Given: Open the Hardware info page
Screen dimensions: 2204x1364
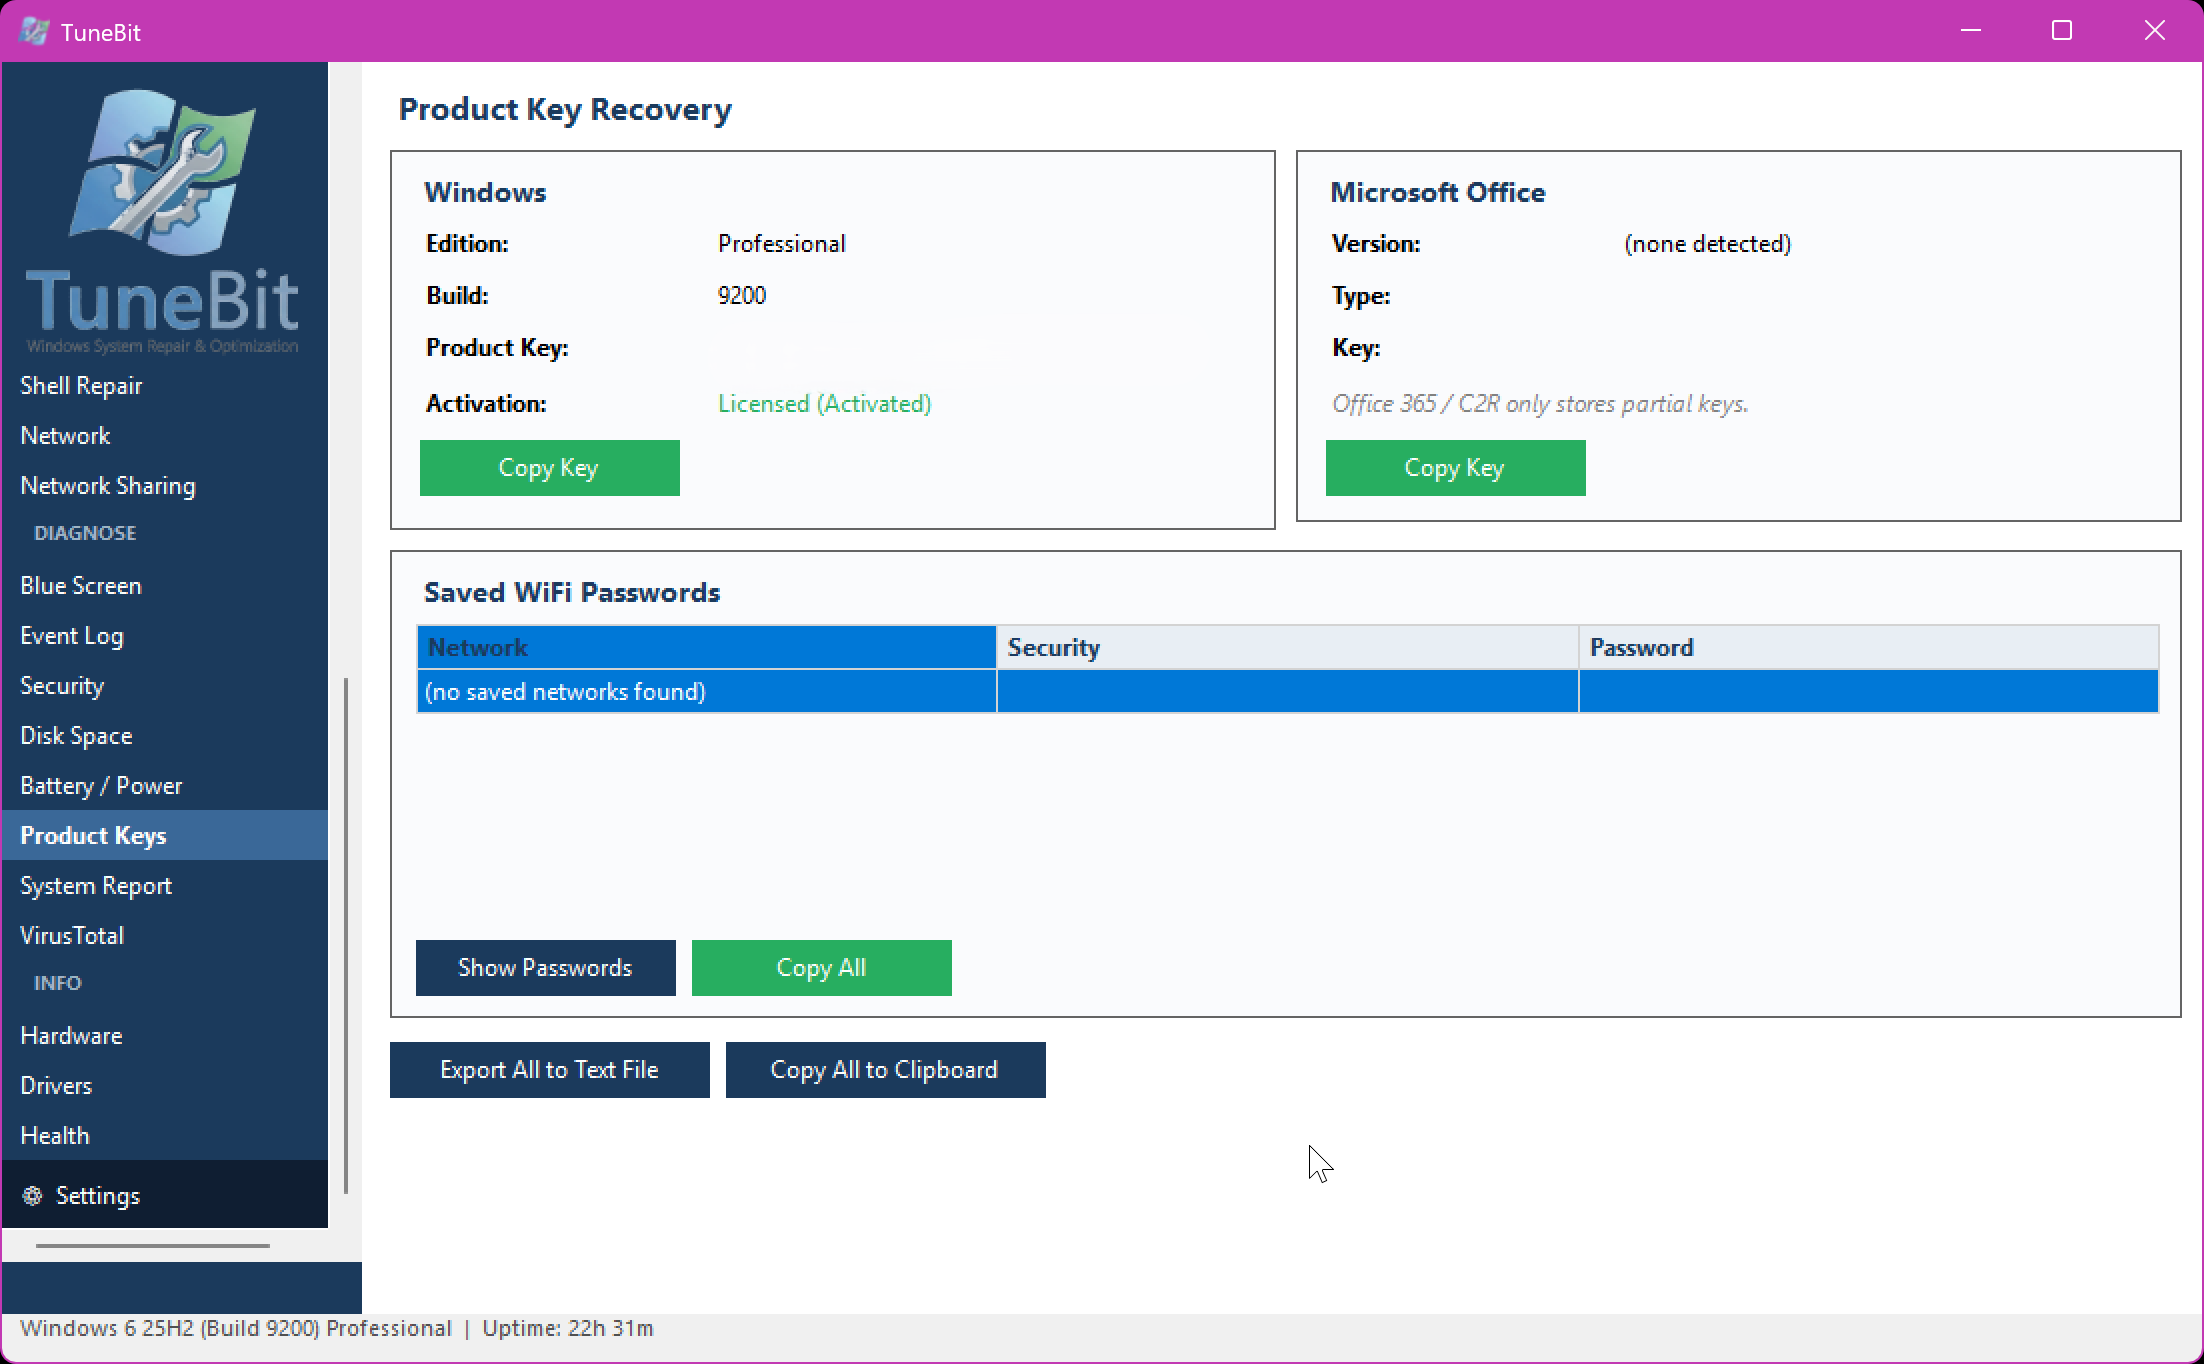Looking at the screenshot, I should point(165,1036).
